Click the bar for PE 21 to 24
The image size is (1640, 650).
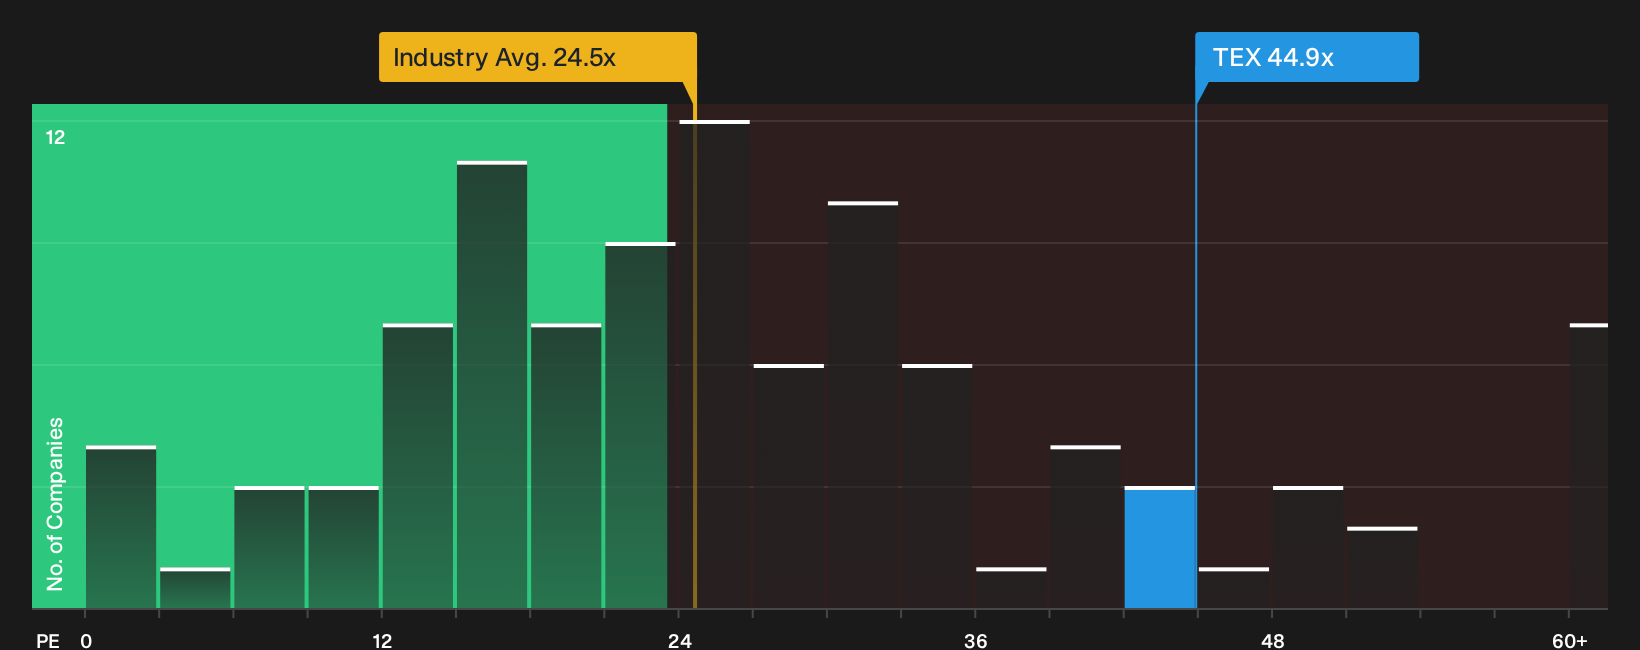coord(640,425)
